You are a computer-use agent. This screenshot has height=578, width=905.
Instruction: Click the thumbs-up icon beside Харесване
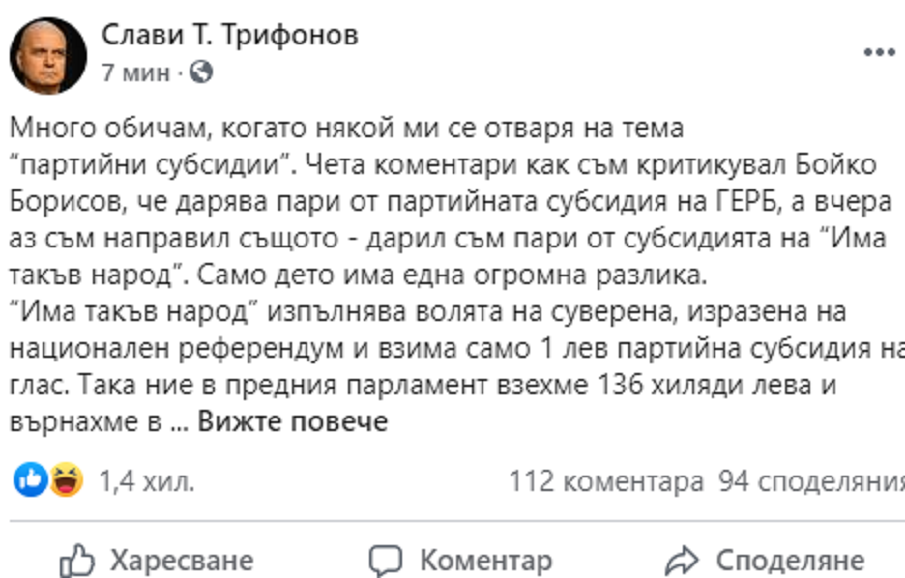click(x=77, y=558)
